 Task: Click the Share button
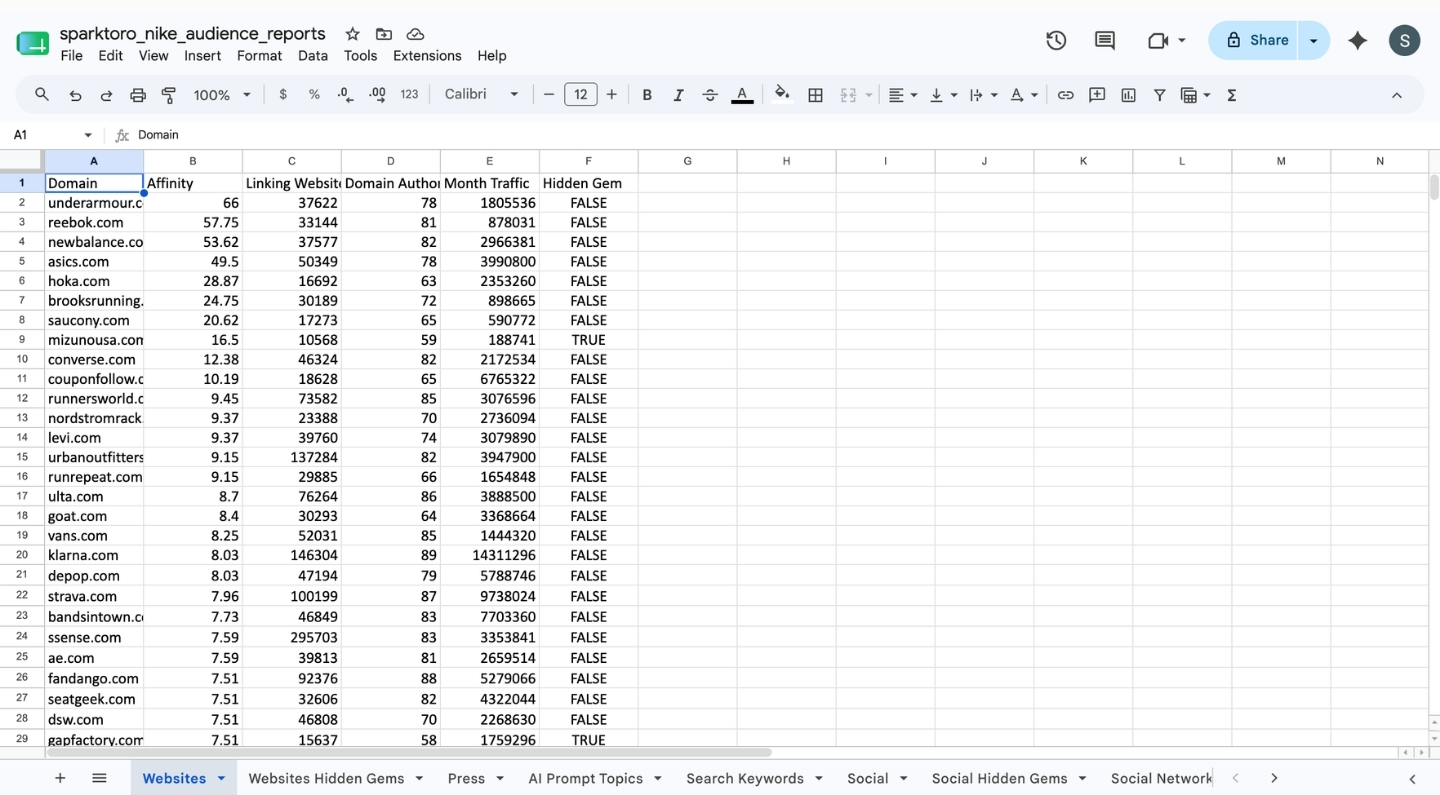pos(1253,40)
